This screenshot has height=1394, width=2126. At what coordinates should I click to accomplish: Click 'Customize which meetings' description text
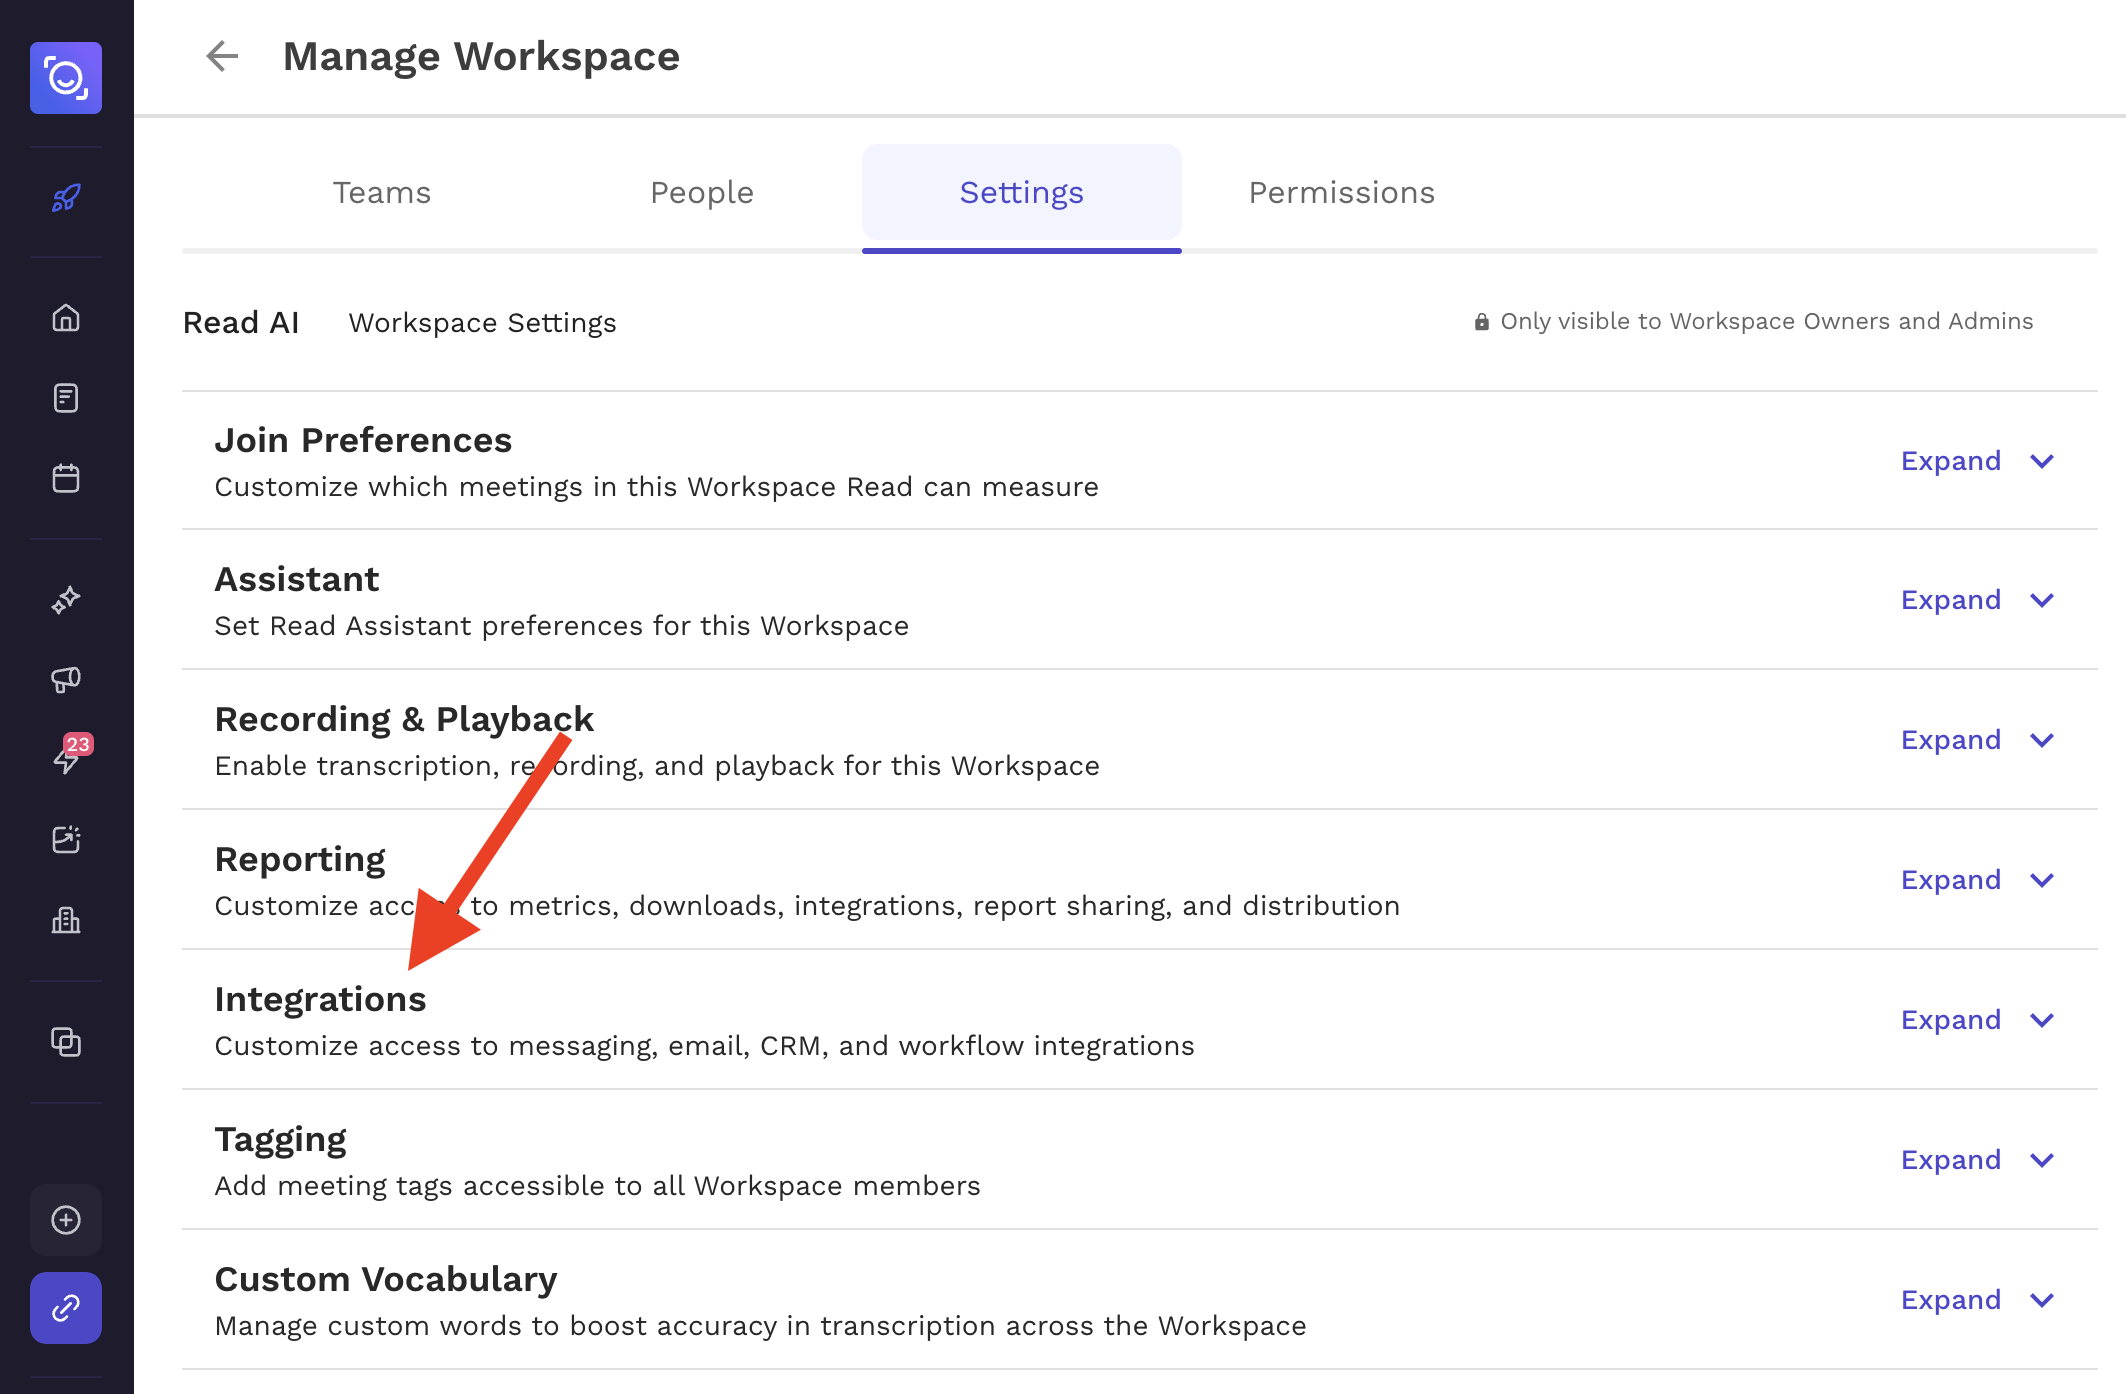657,487
